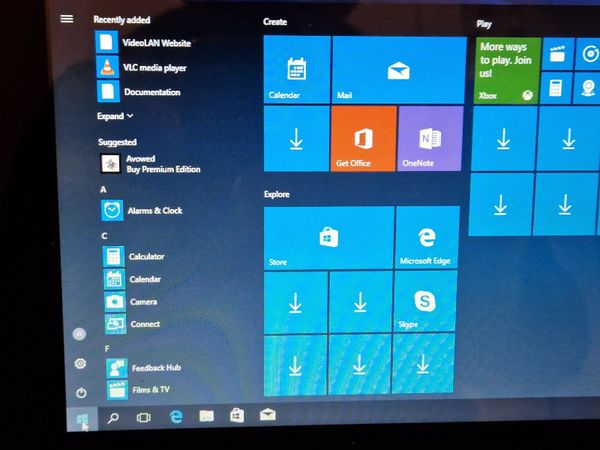Open the Get Office tile
This screenshot has height=450, width=600.
363,138
